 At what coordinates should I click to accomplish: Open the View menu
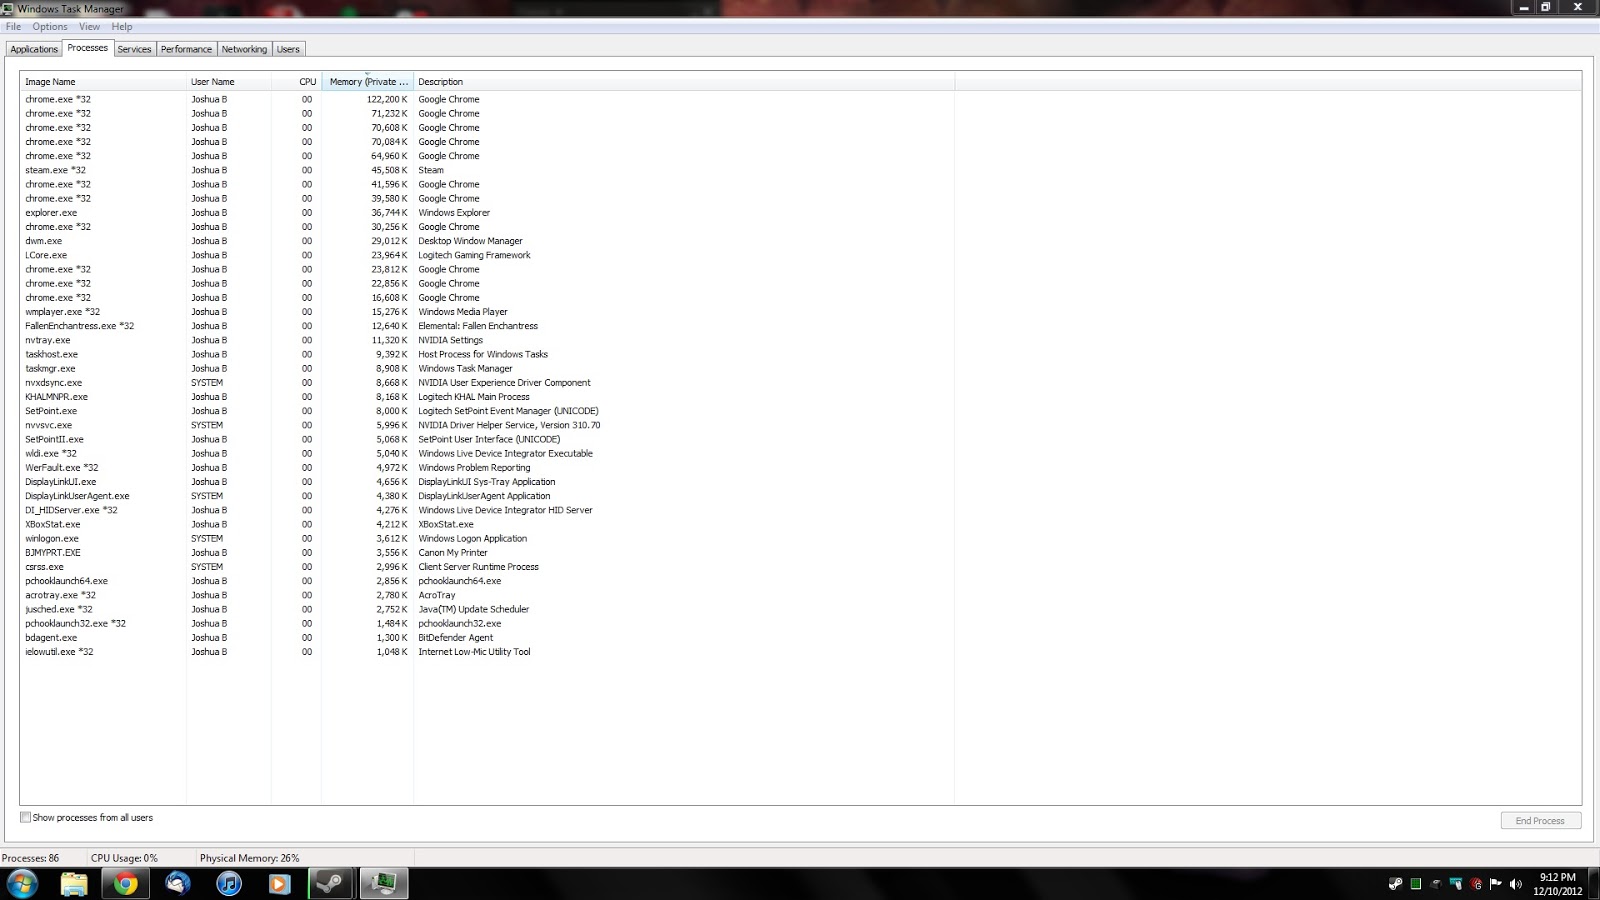tap(89, 27)
